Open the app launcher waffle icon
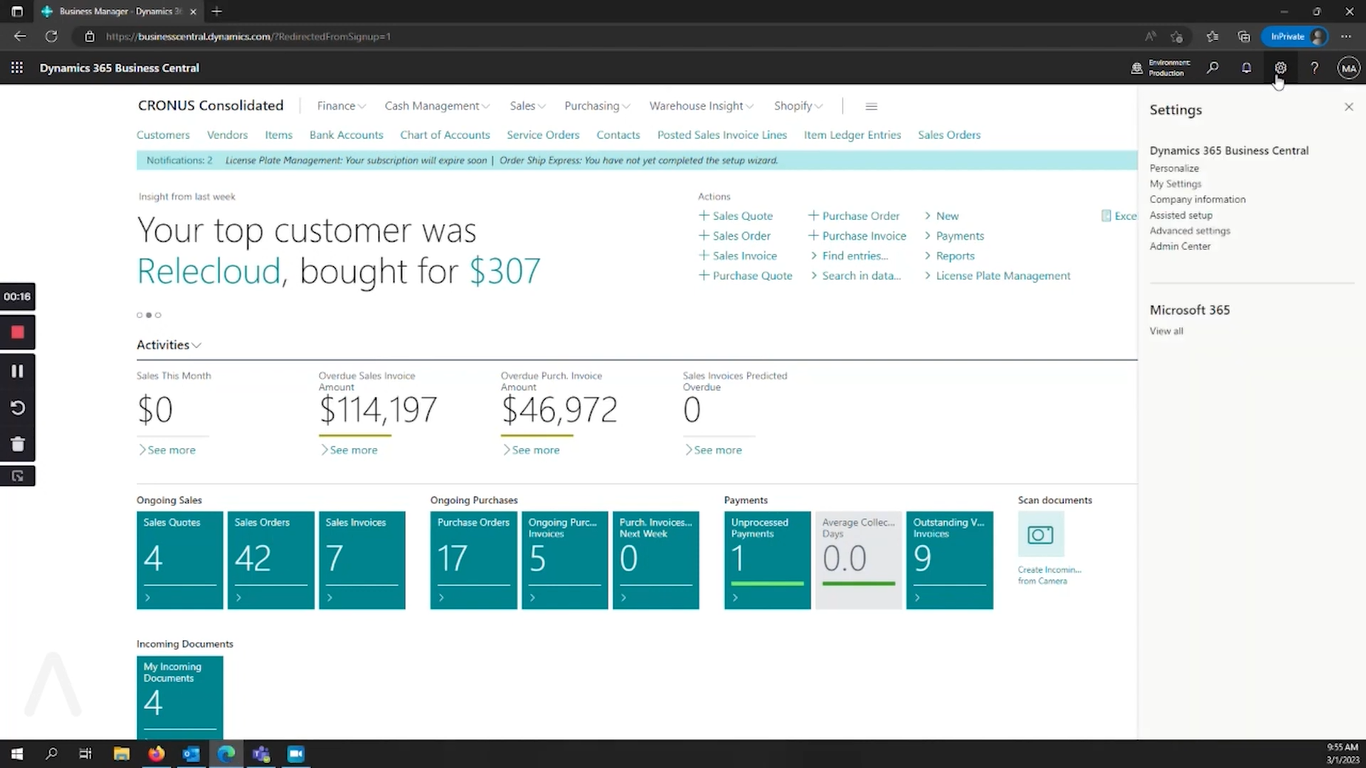 click(x=17, y=68)
